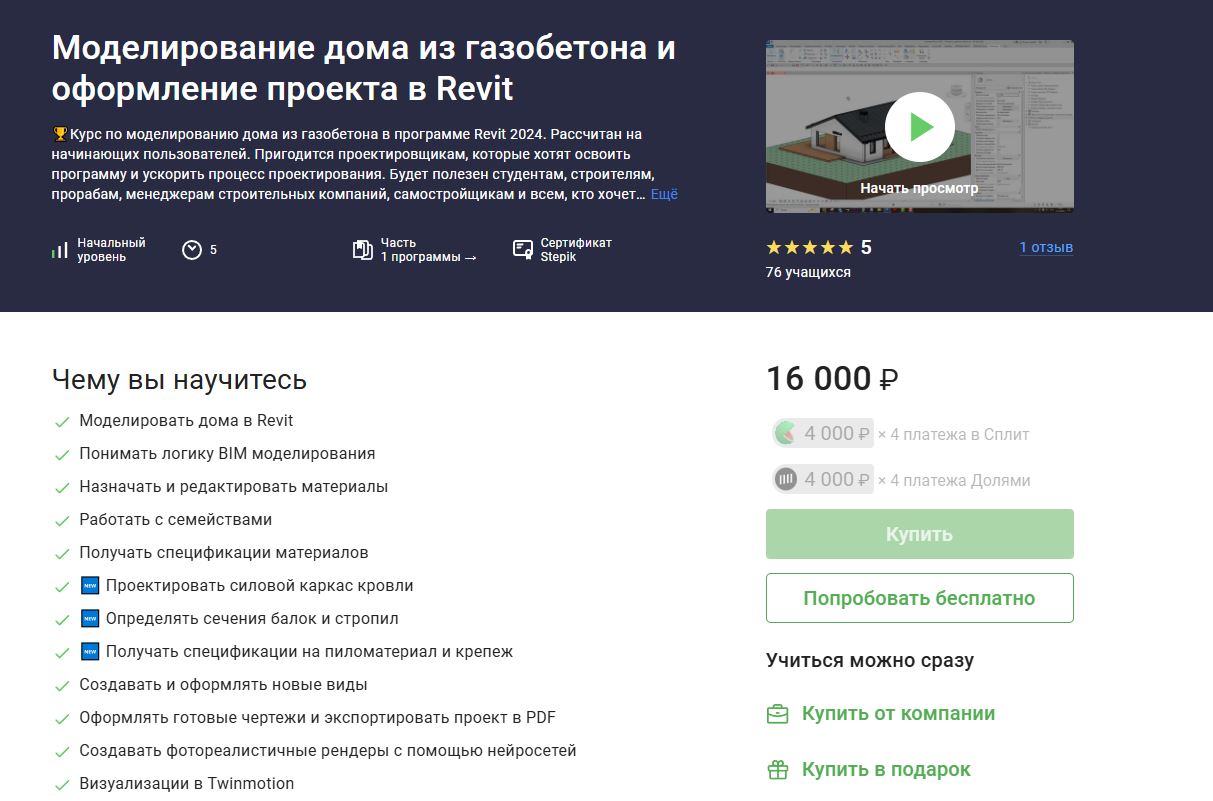The height and width of the screenshot is (801, 1213).
Task: Click the briefcase icon next to 'Купить от компании'
Action: [x=777, y=713]
